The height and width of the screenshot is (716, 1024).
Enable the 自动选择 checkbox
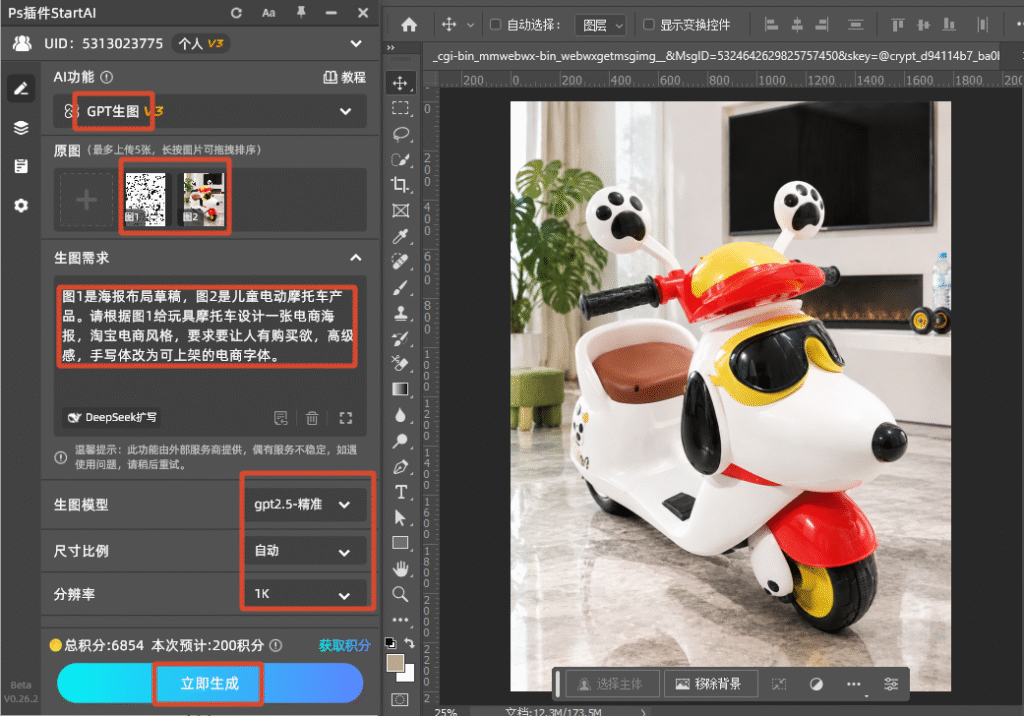coord(495,25)
